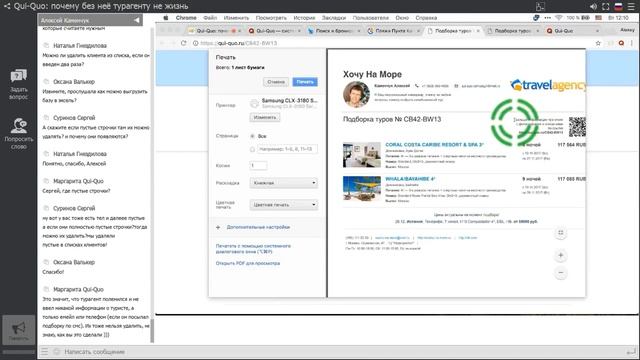
Task: Send chat message with the enter icon
Action: point(631,351)
